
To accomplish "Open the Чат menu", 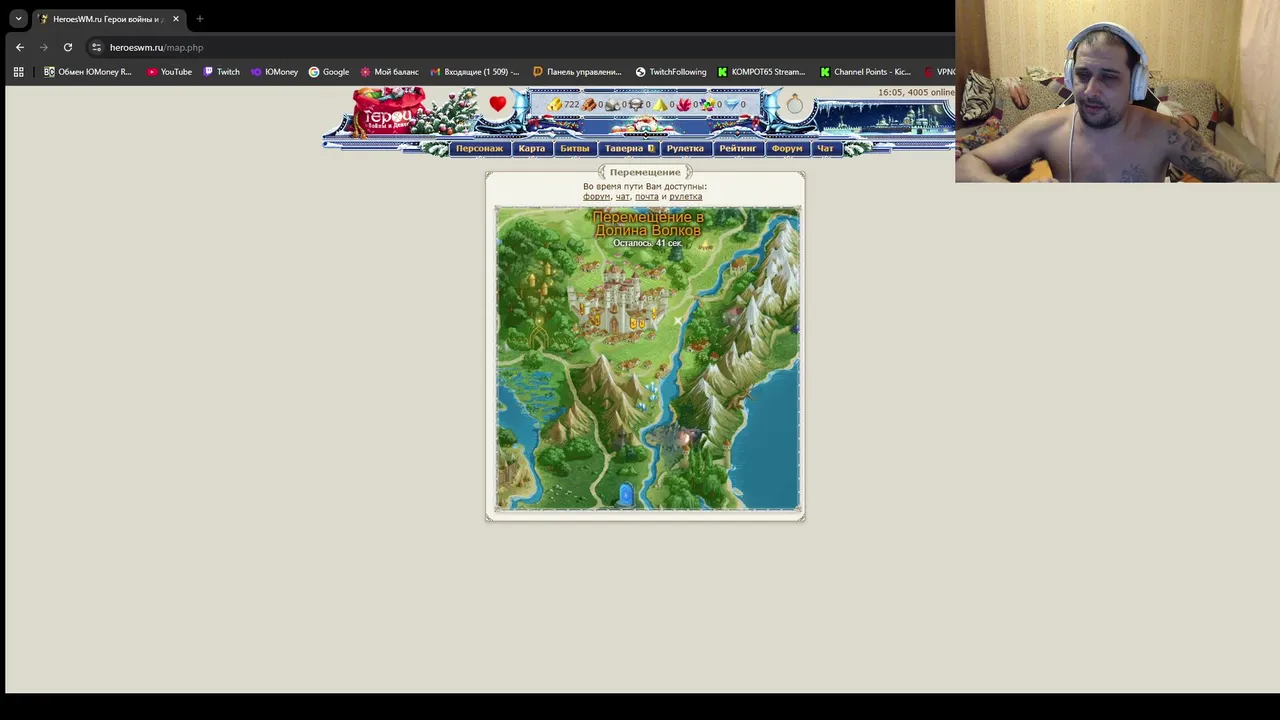I will [825, 148].
